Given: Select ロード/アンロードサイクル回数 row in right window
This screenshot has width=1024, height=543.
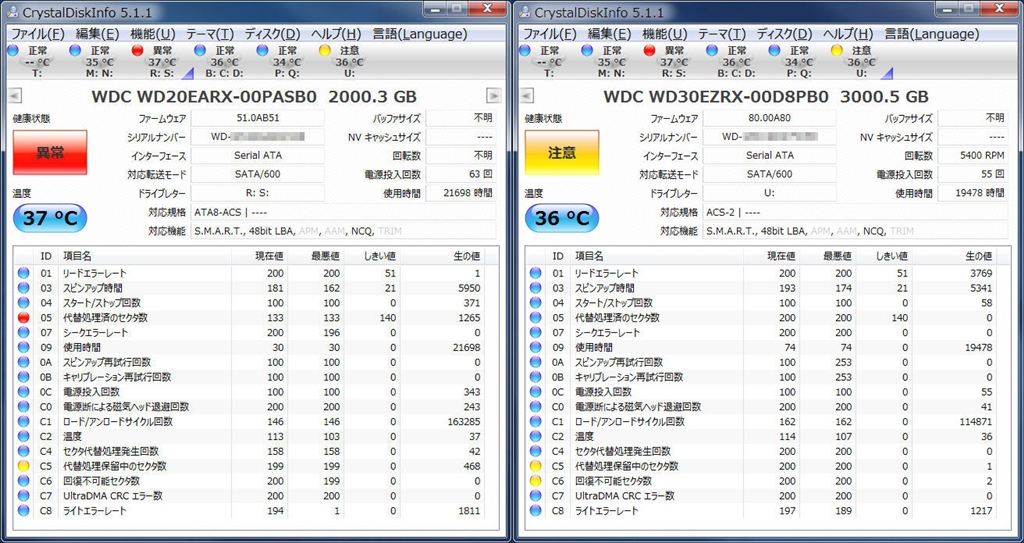Looking at the screenshot, I should [x=763, y=421].
